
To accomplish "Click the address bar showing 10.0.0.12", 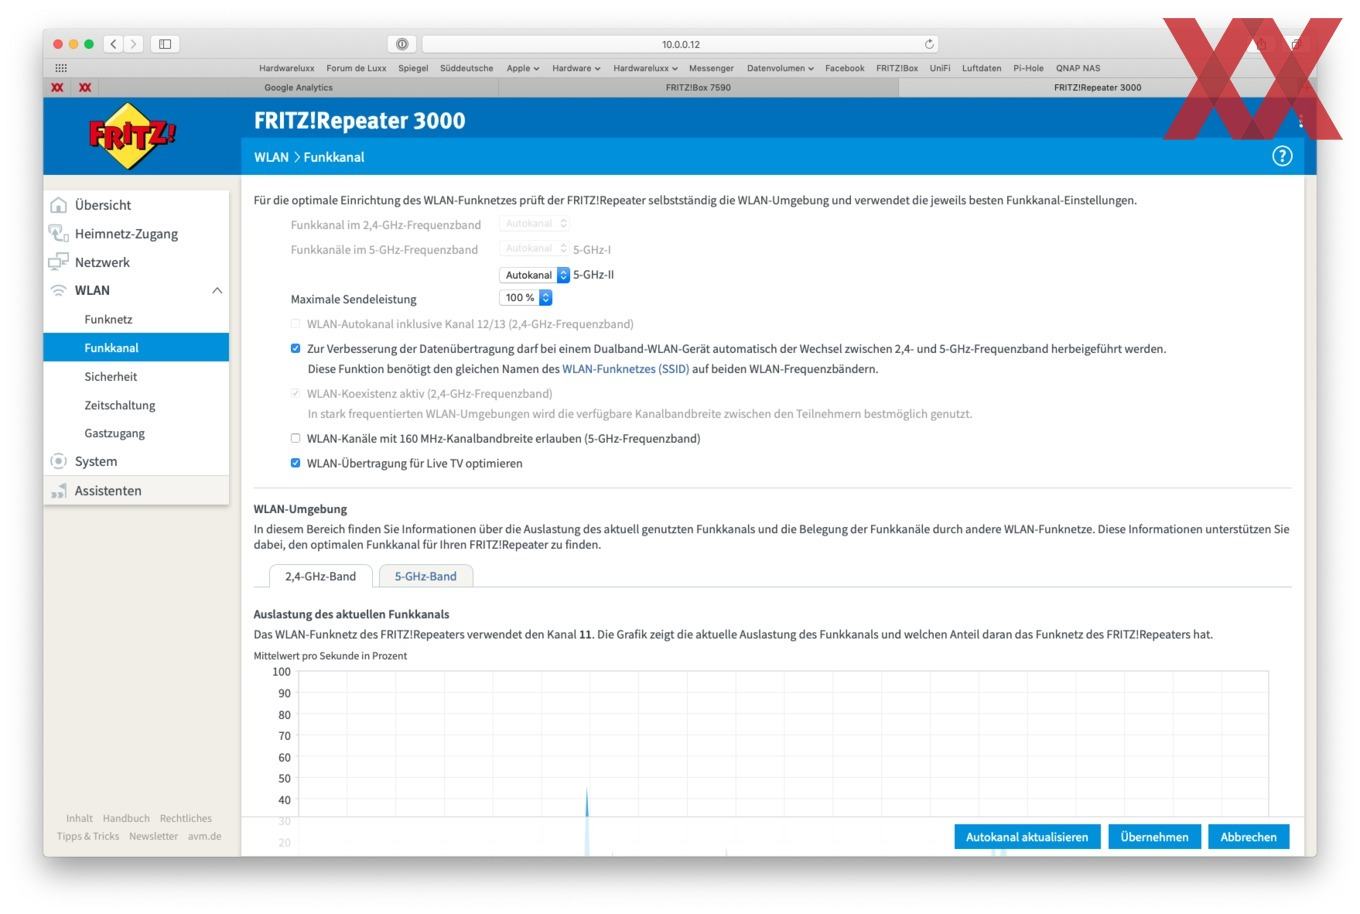I will [681, 44].
